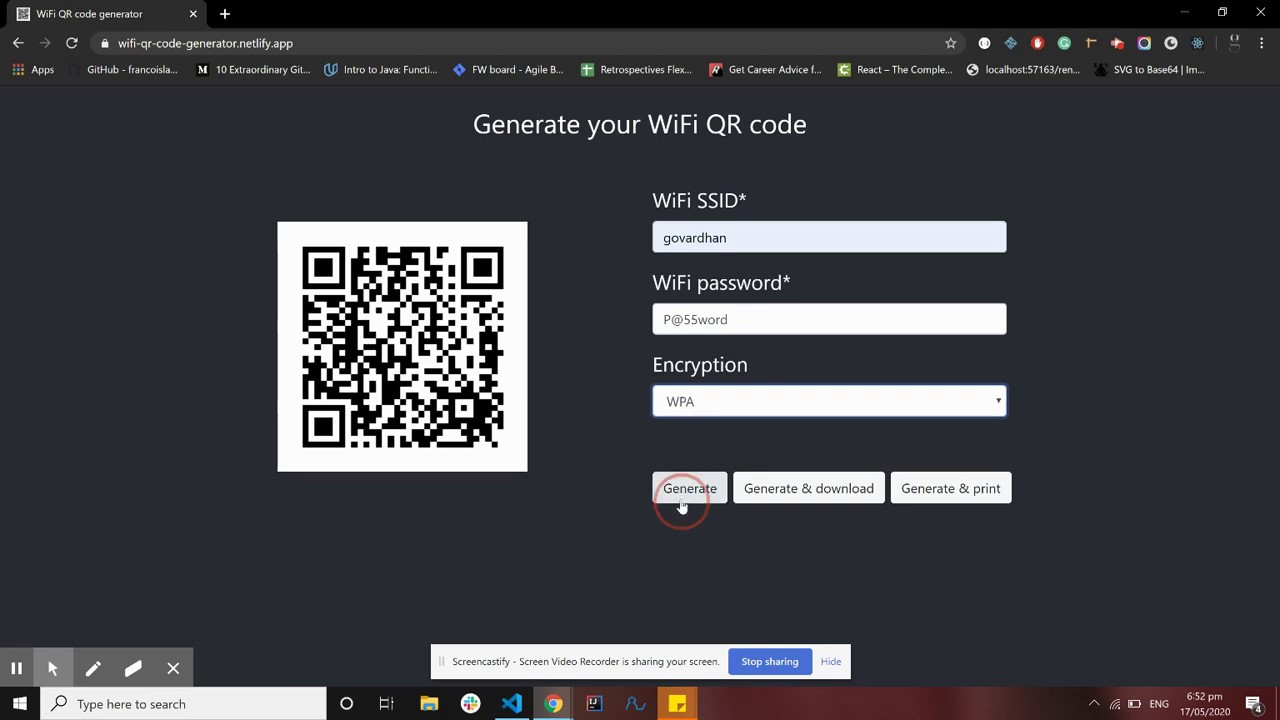Click the Generate button
1280x720 pixels.
690,488
